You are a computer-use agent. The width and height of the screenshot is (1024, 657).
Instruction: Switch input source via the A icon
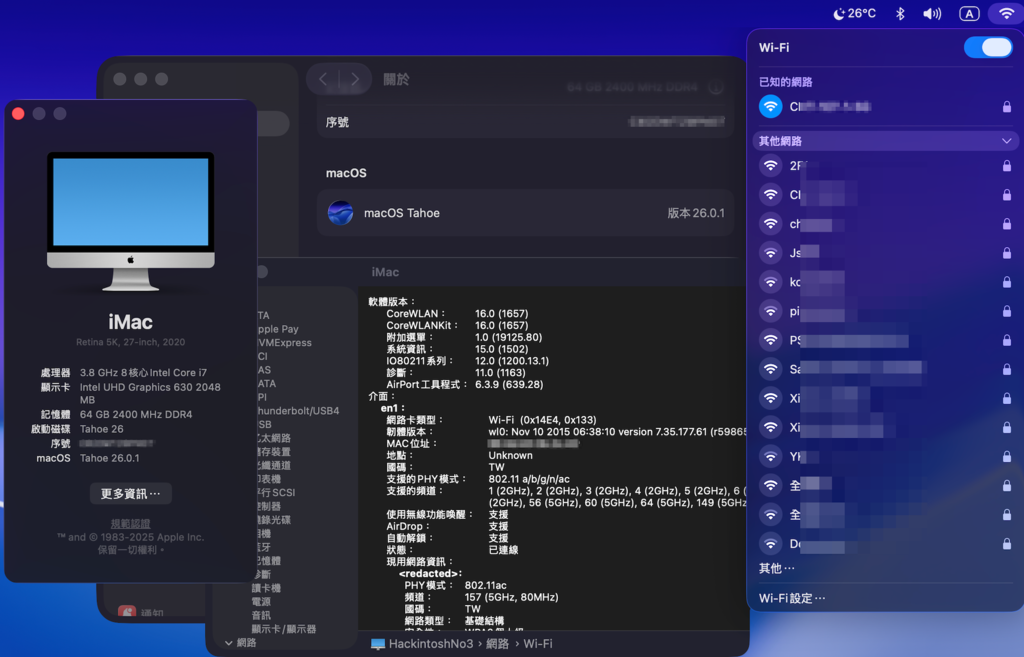(969, 13)
